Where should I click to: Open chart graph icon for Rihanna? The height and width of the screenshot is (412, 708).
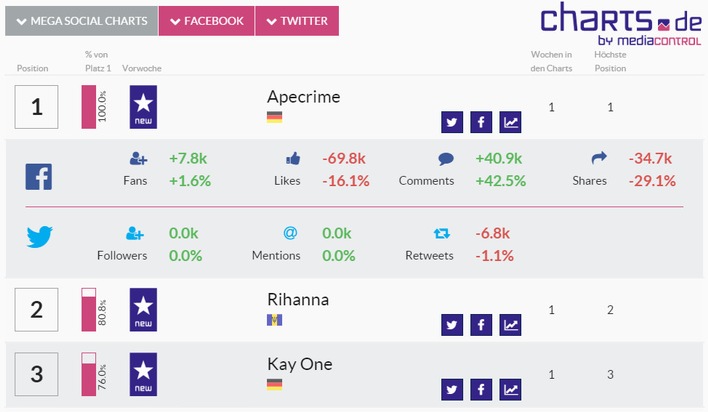tap(511, 325)
